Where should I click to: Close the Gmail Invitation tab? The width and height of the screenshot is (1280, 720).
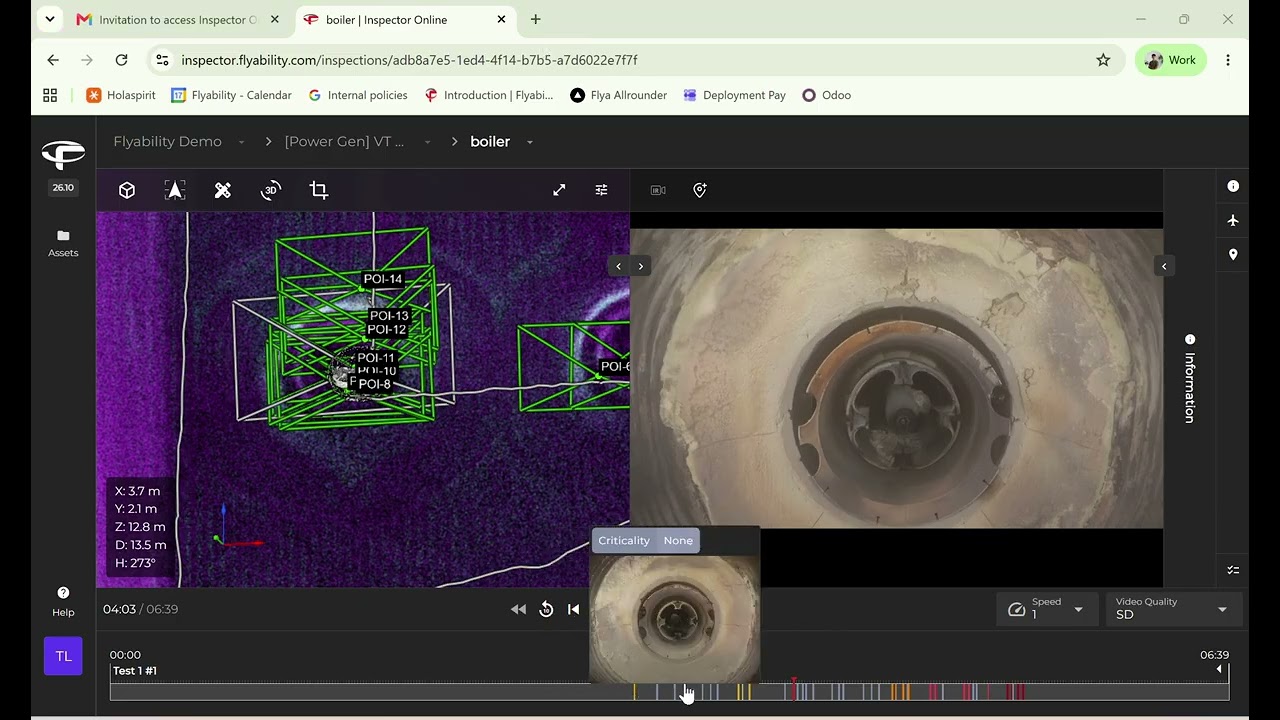pos(275,20)
